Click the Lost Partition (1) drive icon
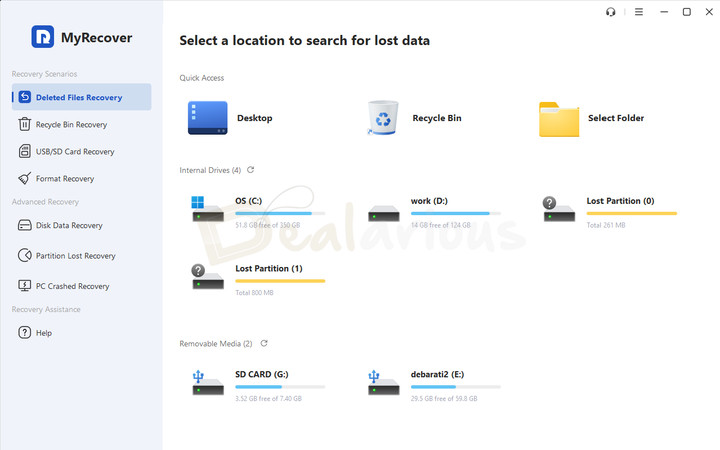Viewport: 720px width, 450px height. click(208, 276)
